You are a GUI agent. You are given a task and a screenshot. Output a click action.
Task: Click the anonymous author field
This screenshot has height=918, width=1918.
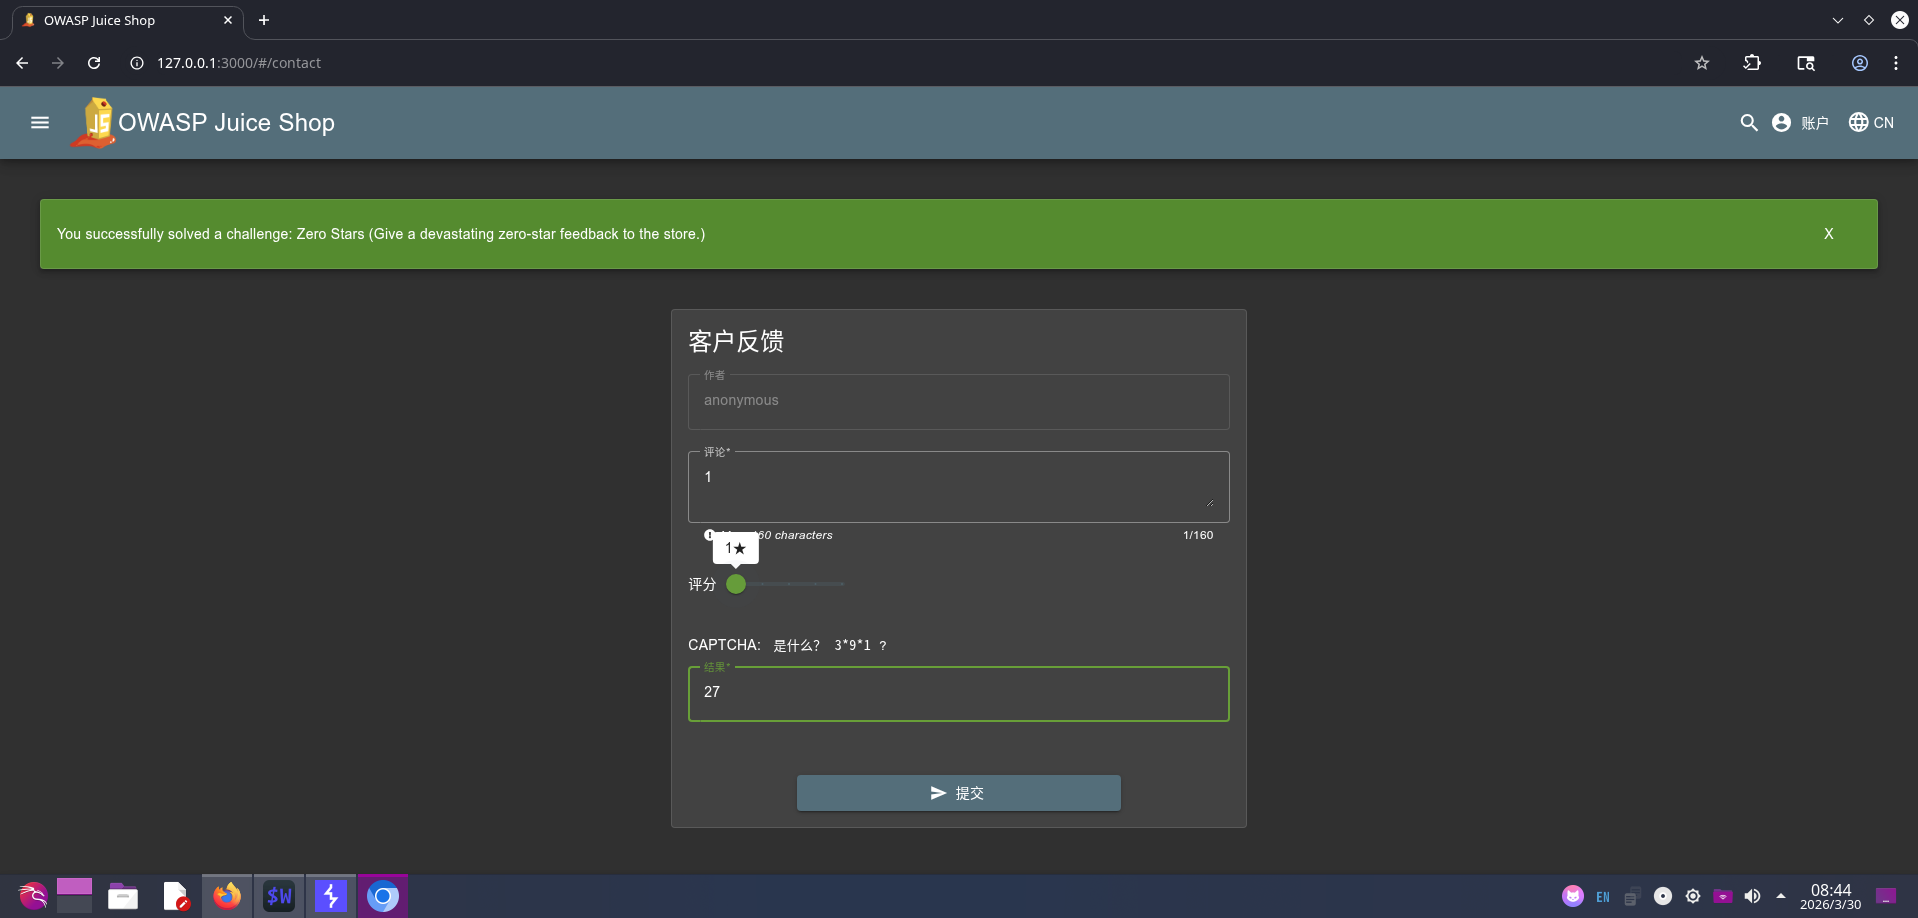958,401
